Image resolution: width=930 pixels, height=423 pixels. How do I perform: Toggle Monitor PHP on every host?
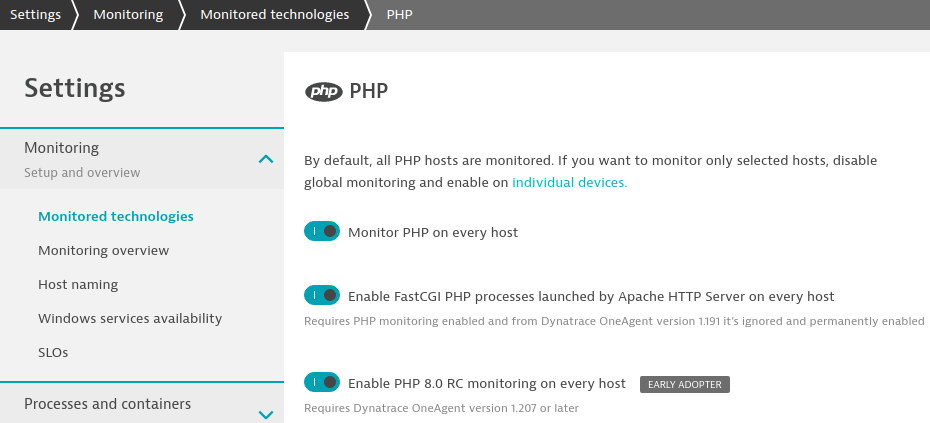click(x=321, y=231)
